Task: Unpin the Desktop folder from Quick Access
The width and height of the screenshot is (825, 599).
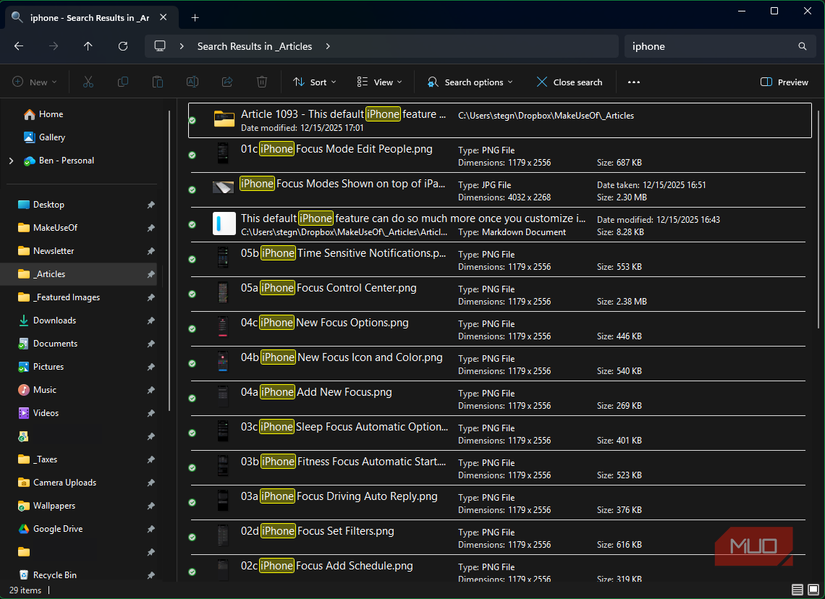Action: point(151,204)
